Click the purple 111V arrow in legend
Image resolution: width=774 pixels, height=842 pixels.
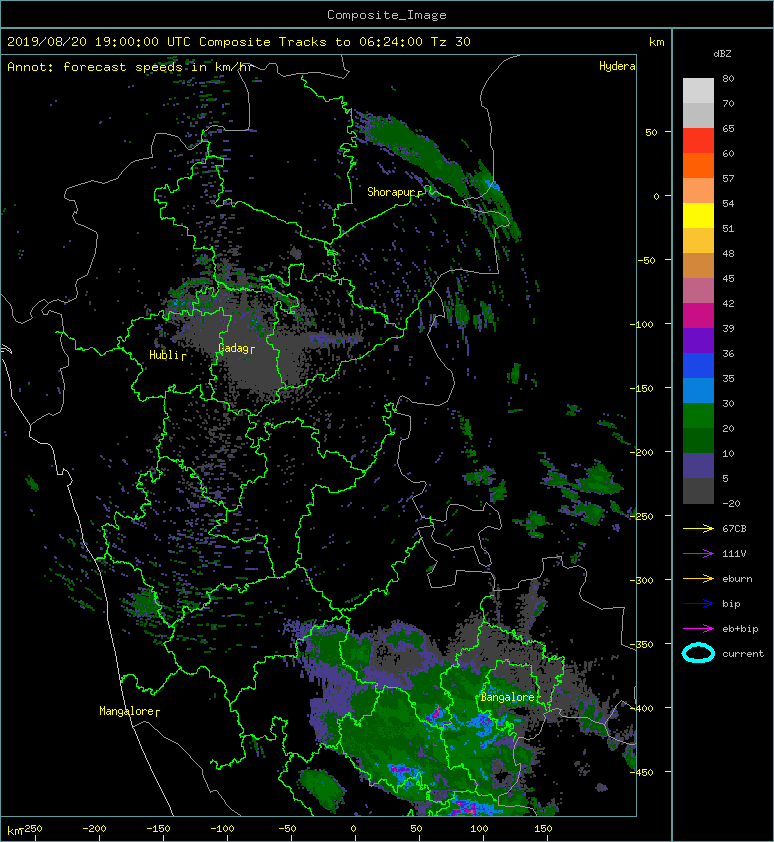[698, 554]
